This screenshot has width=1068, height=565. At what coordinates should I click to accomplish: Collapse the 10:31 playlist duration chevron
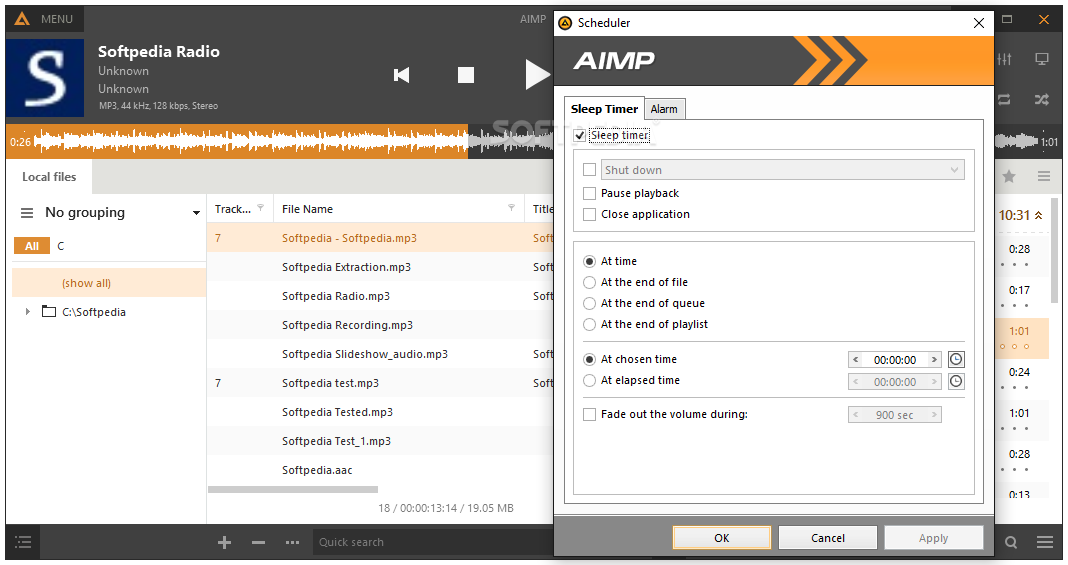1039,215
